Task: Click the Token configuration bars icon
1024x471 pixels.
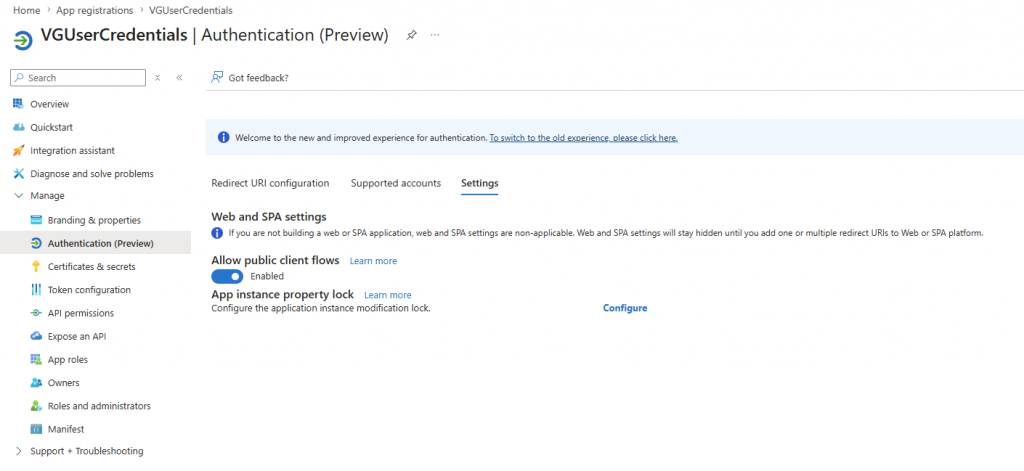Action: click(x=37, y=289)
